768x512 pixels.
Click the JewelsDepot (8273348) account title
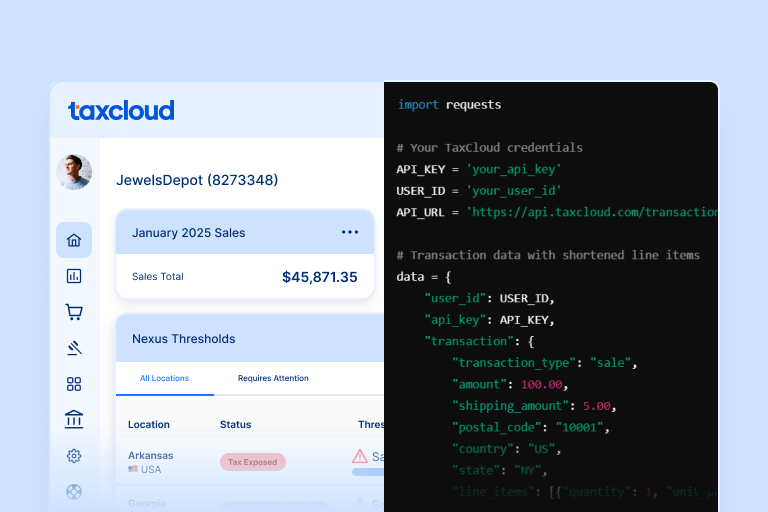click(197, 180)
